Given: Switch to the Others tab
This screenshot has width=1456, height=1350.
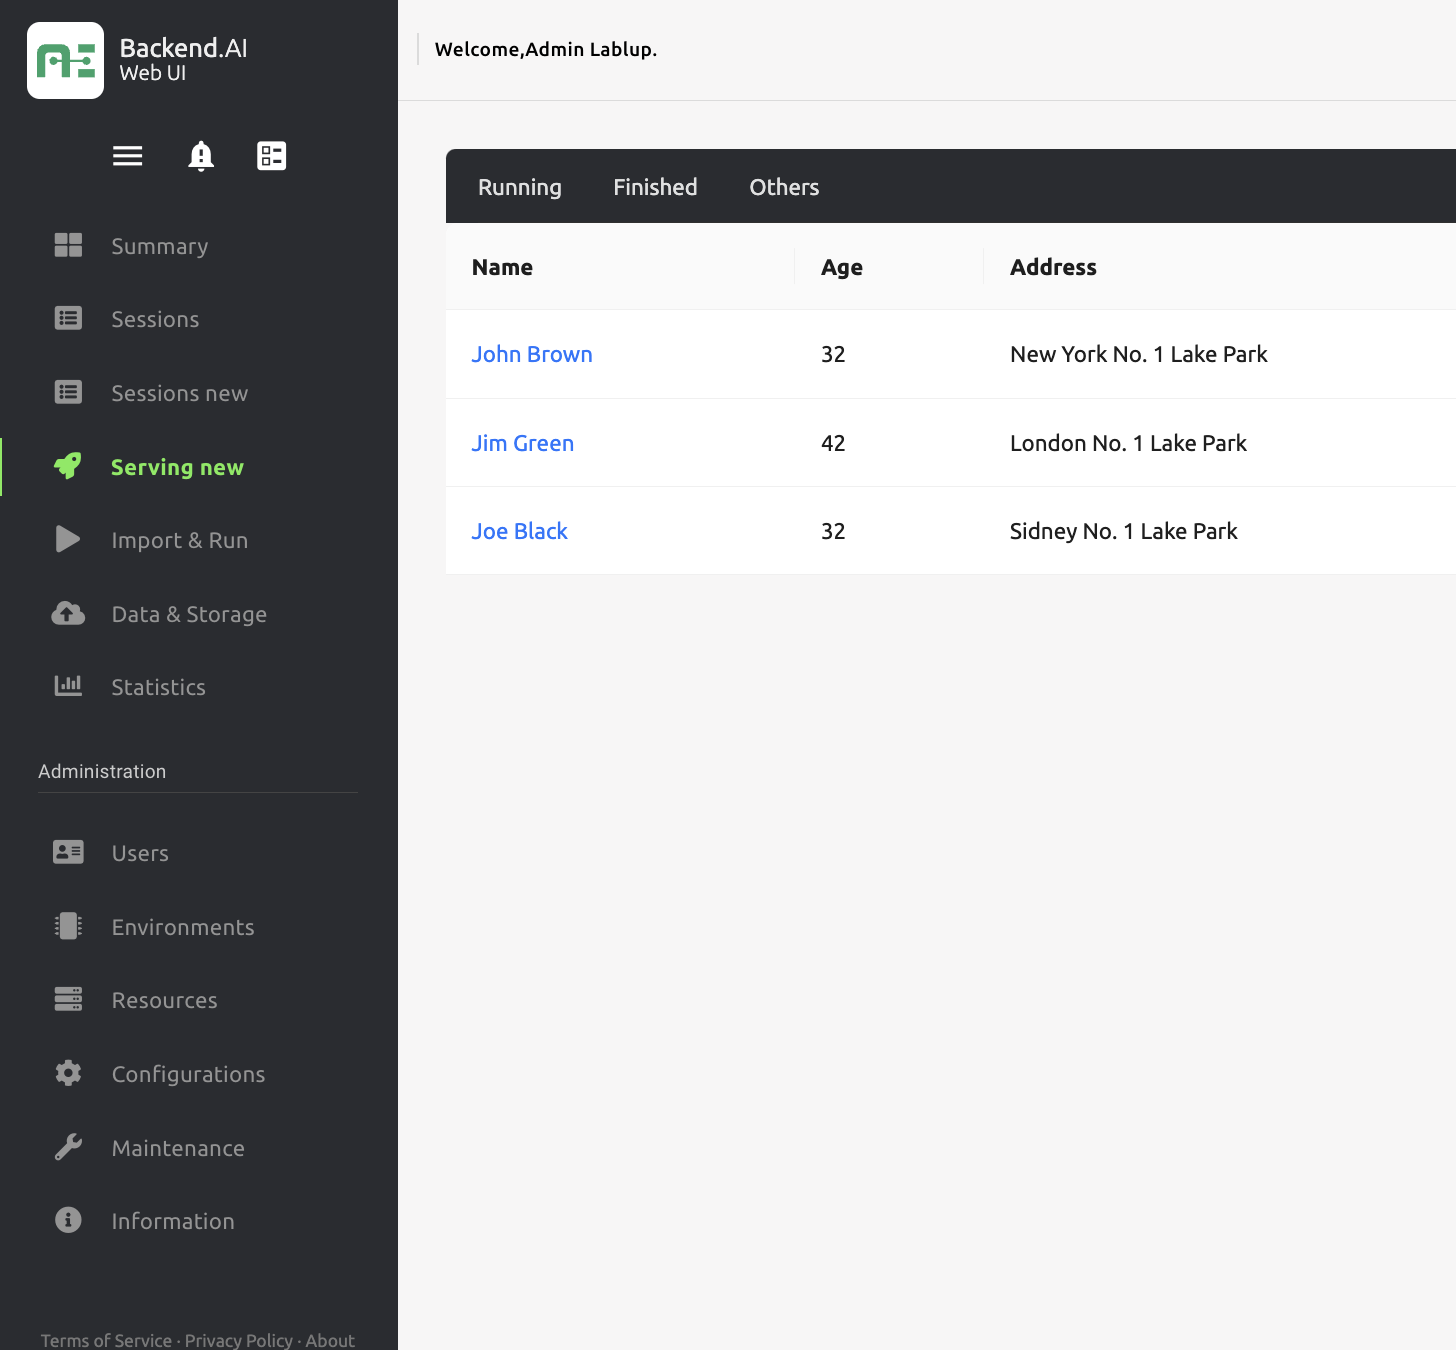Looking at the screenshot, I should [784, 186].
